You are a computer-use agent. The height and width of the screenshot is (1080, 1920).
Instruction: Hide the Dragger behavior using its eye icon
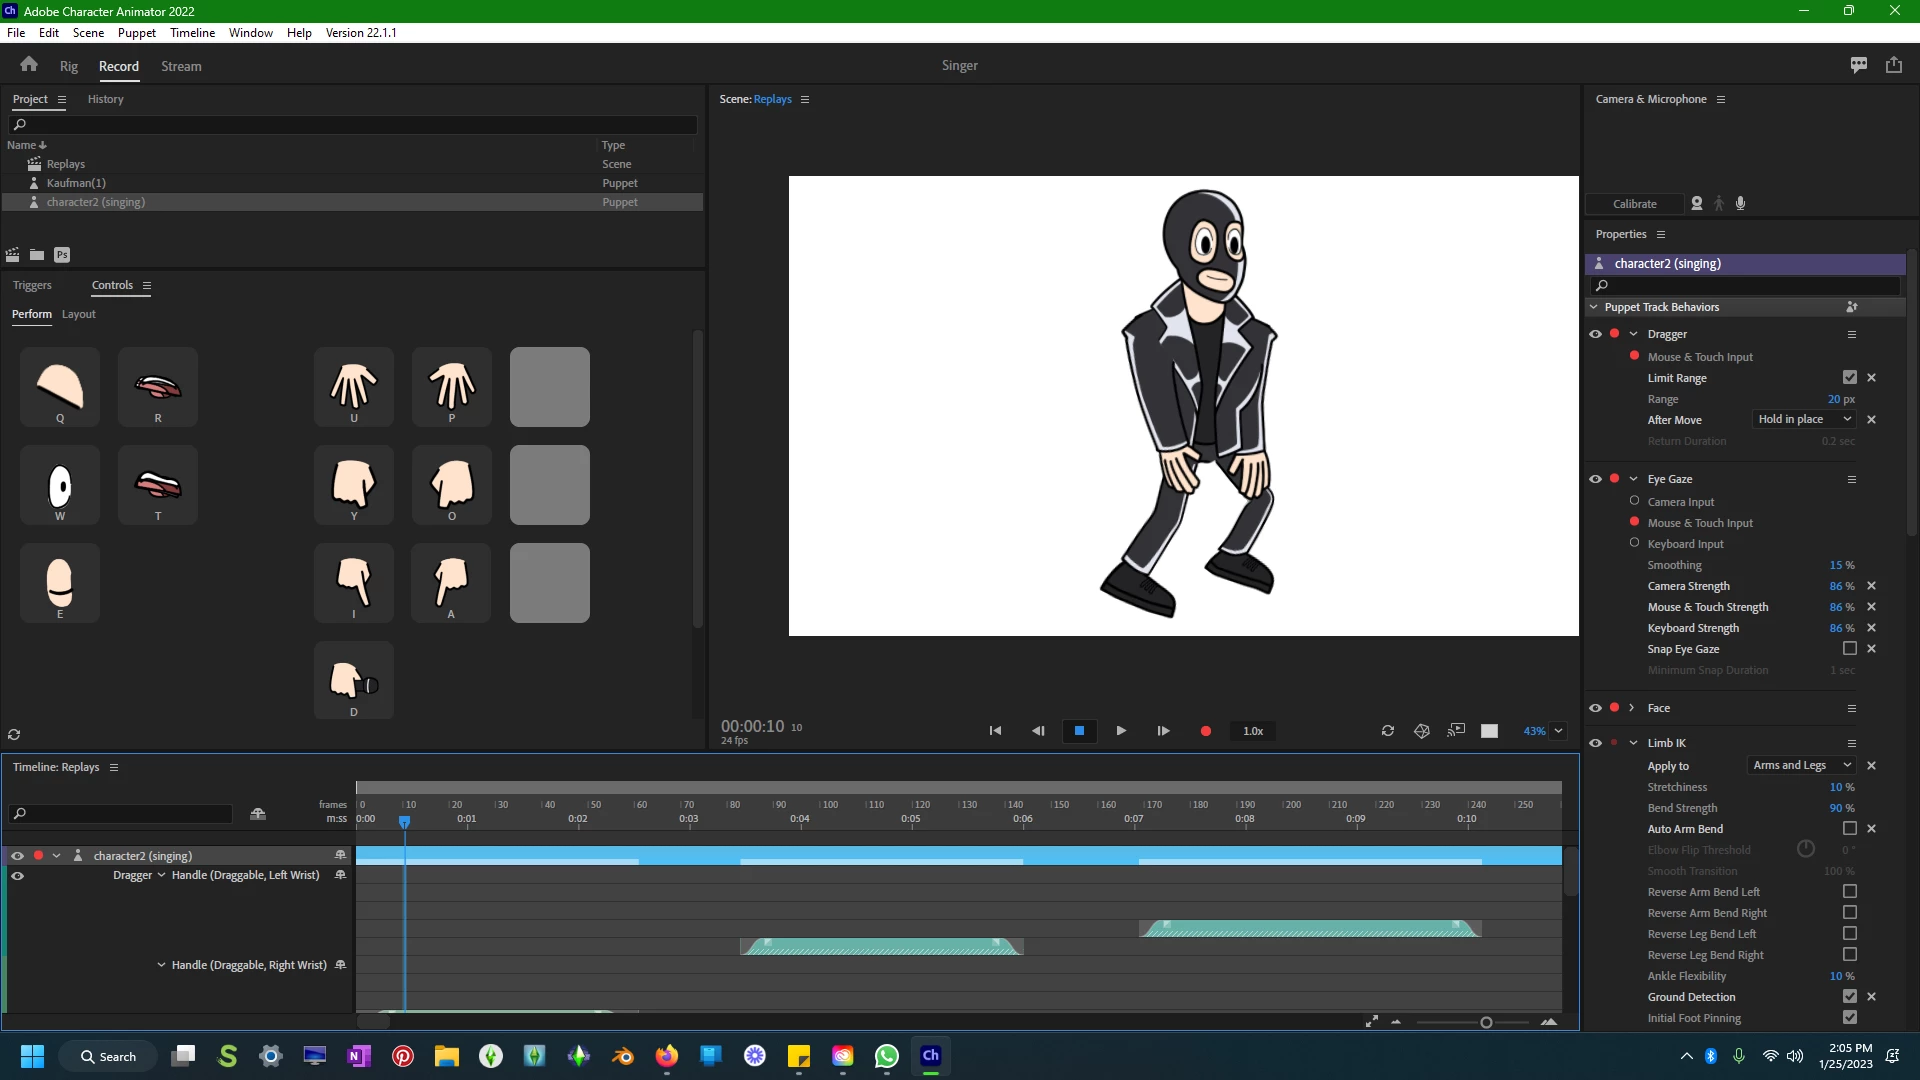point(1595,334)
